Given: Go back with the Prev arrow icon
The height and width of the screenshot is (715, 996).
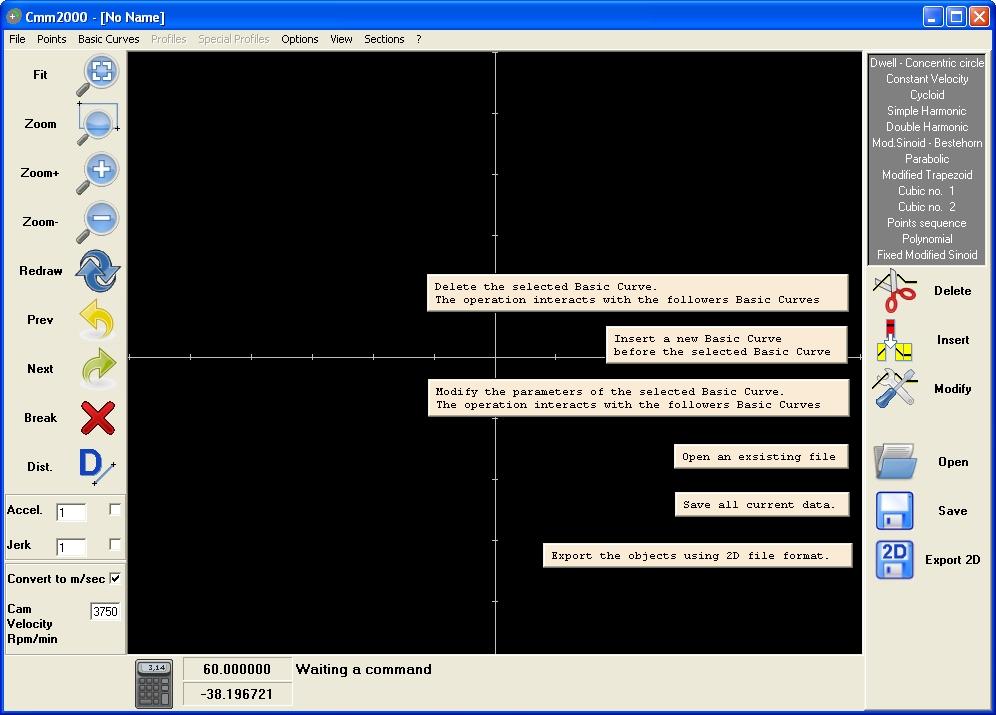Looking at the screenshot, I should (x=98, y=319).
